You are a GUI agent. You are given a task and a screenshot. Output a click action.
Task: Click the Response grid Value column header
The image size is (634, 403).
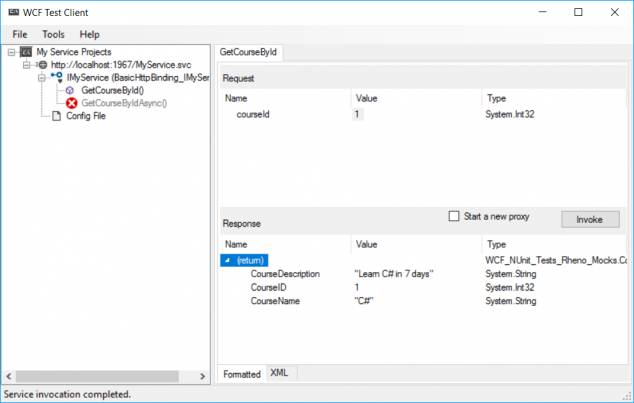[x=366, y=244]
